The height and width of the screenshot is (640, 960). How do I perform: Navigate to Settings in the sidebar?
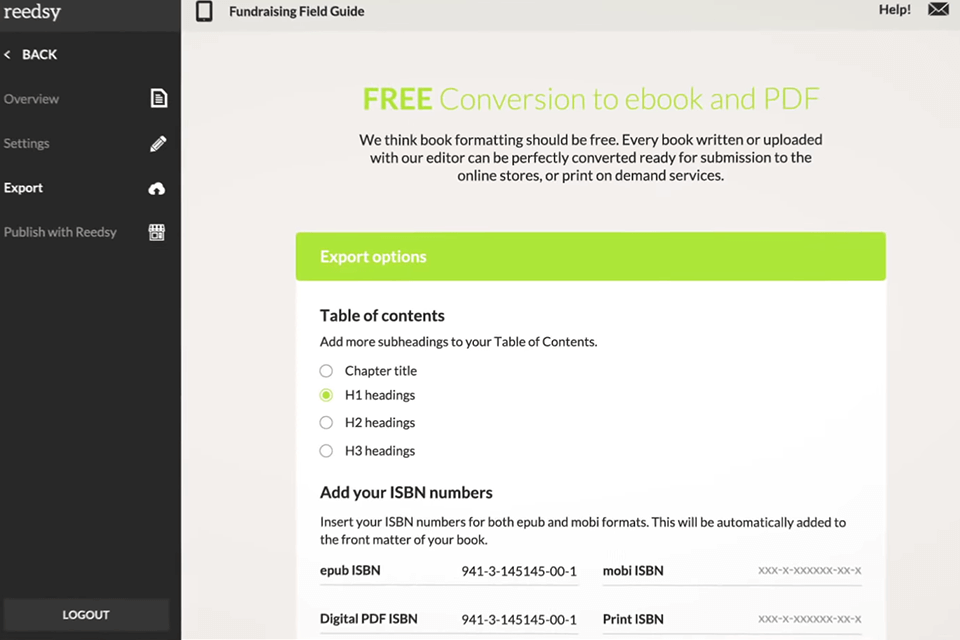(x=27, y=144)
